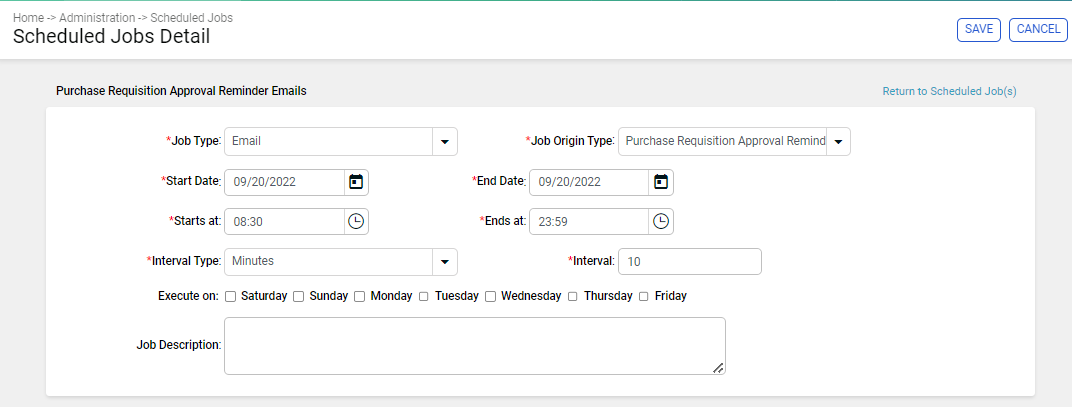Toggle the Wednesday checkbox

pyautogui.click(x=490, y=296)
